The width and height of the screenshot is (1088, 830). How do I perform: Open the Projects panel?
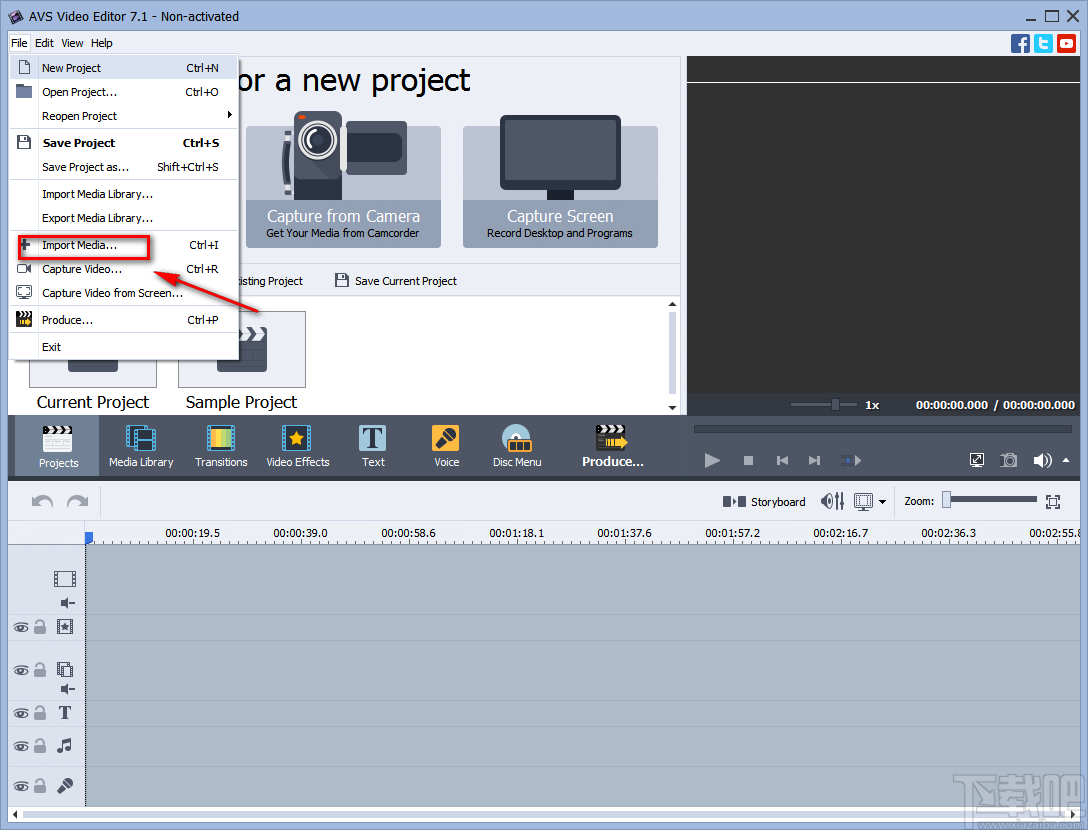tap(58, 446)
